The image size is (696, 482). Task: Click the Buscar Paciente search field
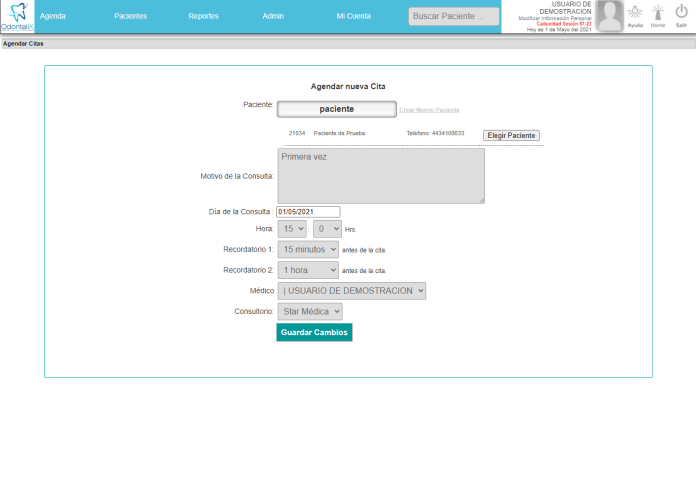pos(453,16)
